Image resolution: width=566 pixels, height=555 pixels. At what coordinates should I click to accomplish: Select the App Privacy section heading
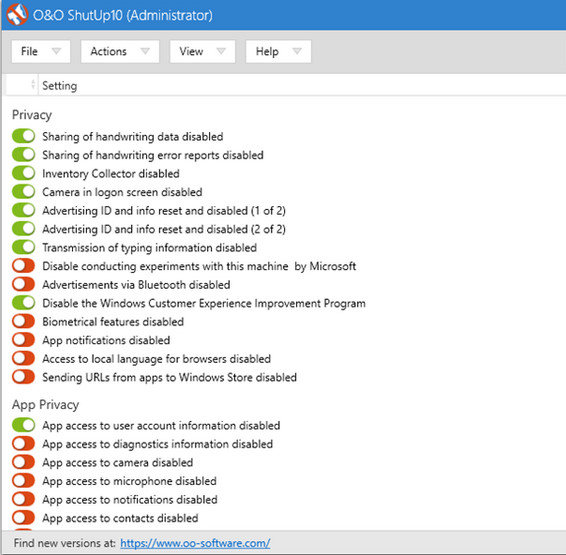[45, 405]
